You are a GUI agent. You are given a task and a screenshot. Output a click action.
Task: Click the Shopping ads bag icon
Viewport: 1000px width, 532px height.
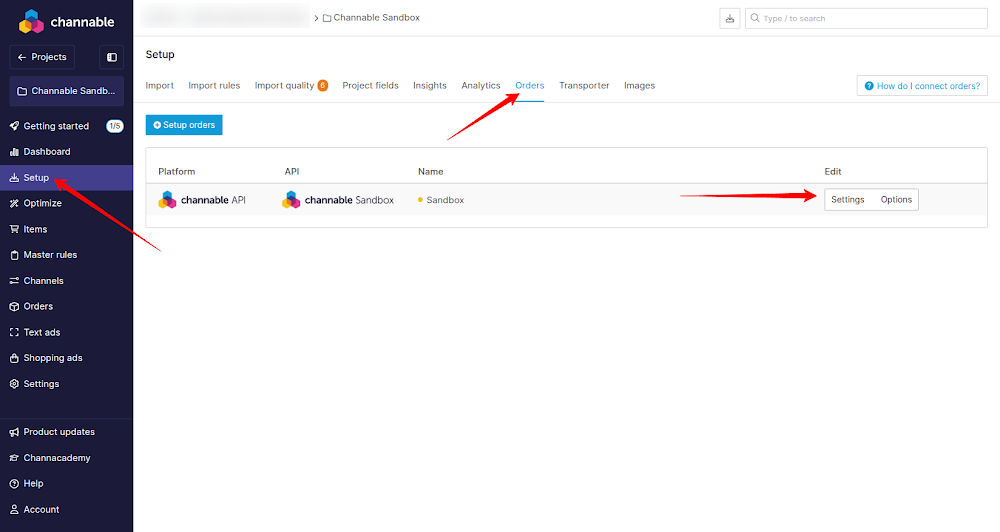tap(14, 358)
